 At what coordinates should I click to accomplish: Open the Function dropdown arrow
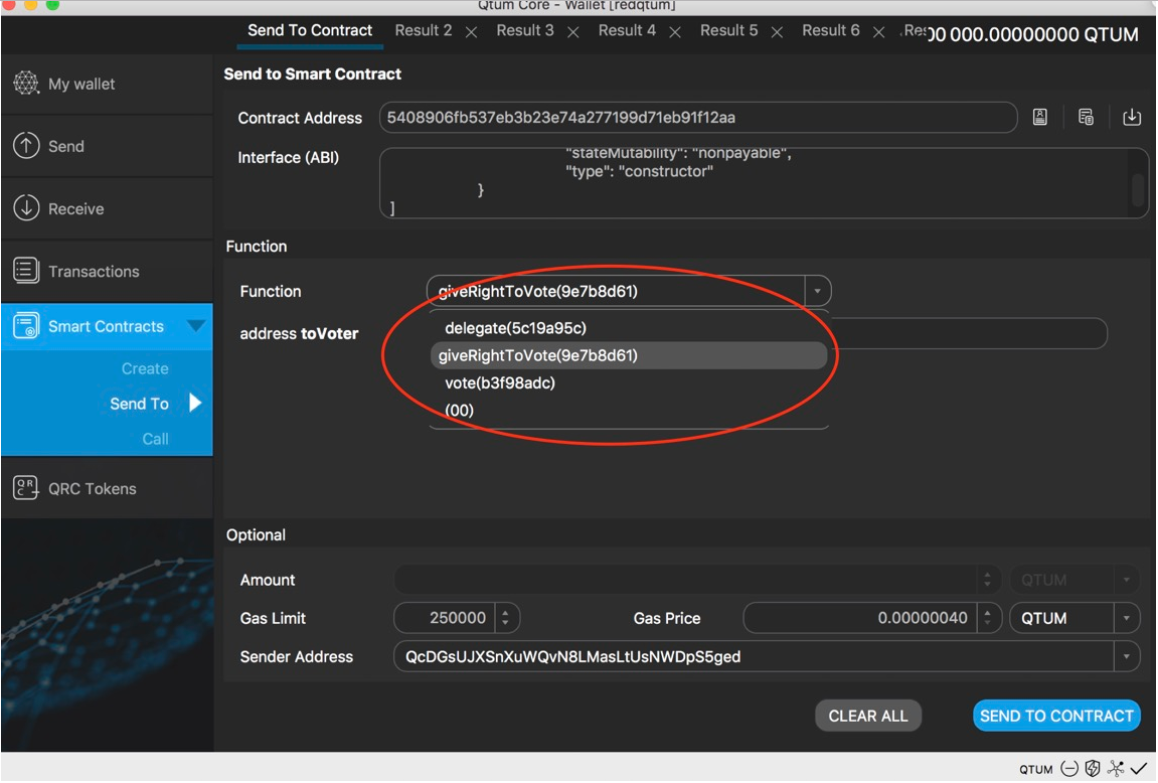pos(818,291)
